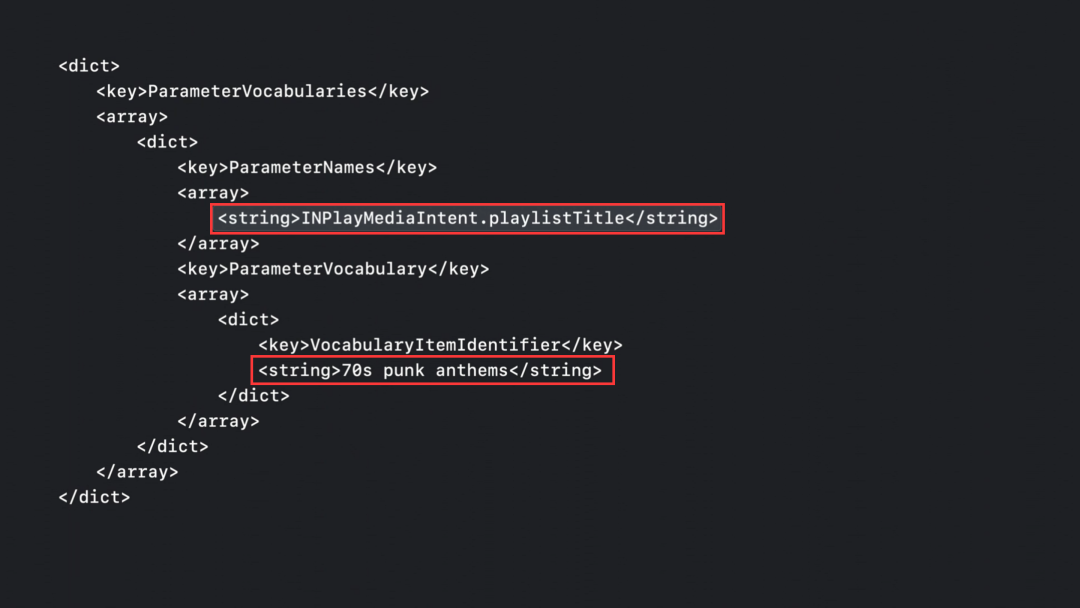Screen dimensions: 1080x608
Task: Click the word anthems in the string
Action: pos(472,370)
